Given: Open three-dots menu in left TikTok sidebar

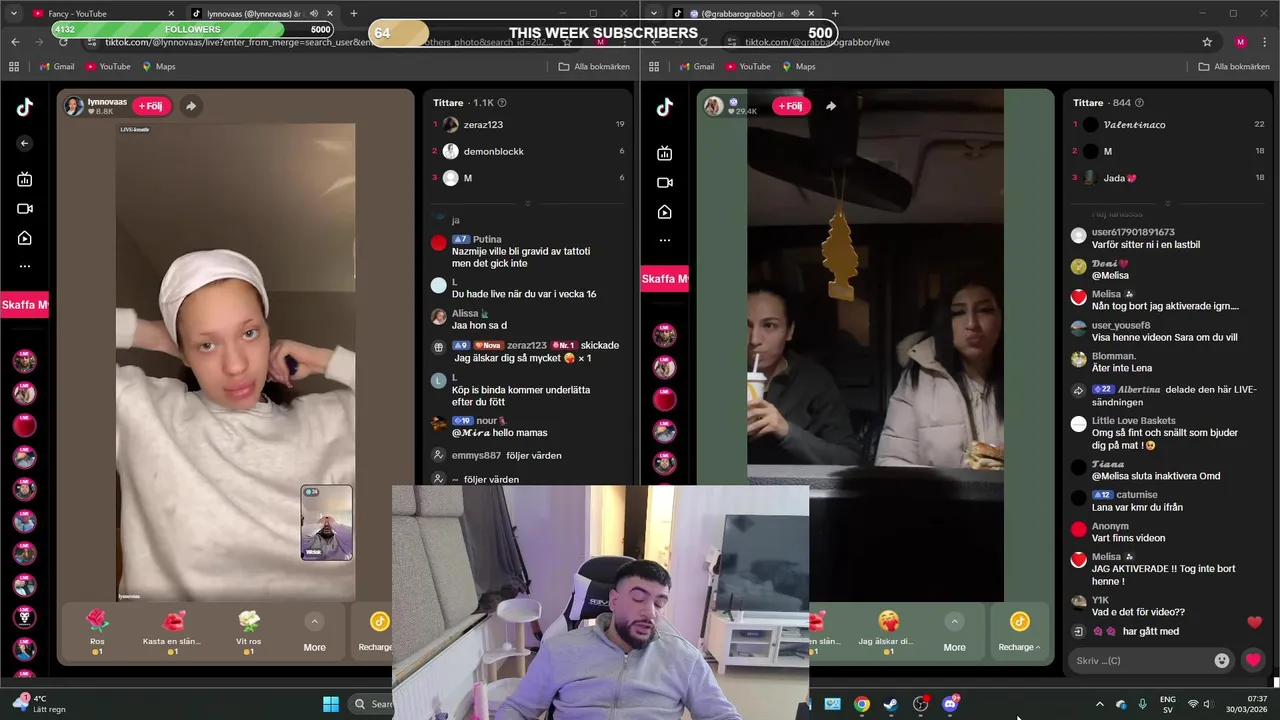Looking at the screenshot, I should [x=25, y=266].
